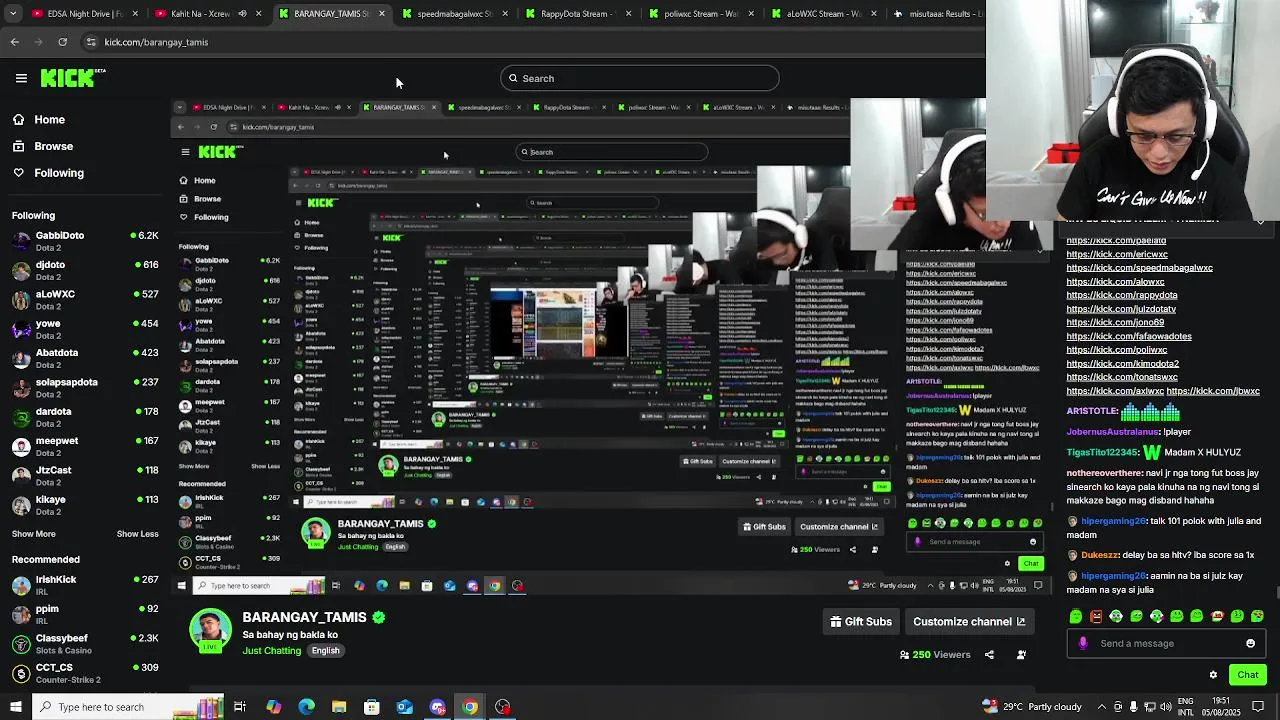The width and height of the screenshot is (1280, 720).
Task: Open File Explorer from taskbar
Action: tap(339, 707)
